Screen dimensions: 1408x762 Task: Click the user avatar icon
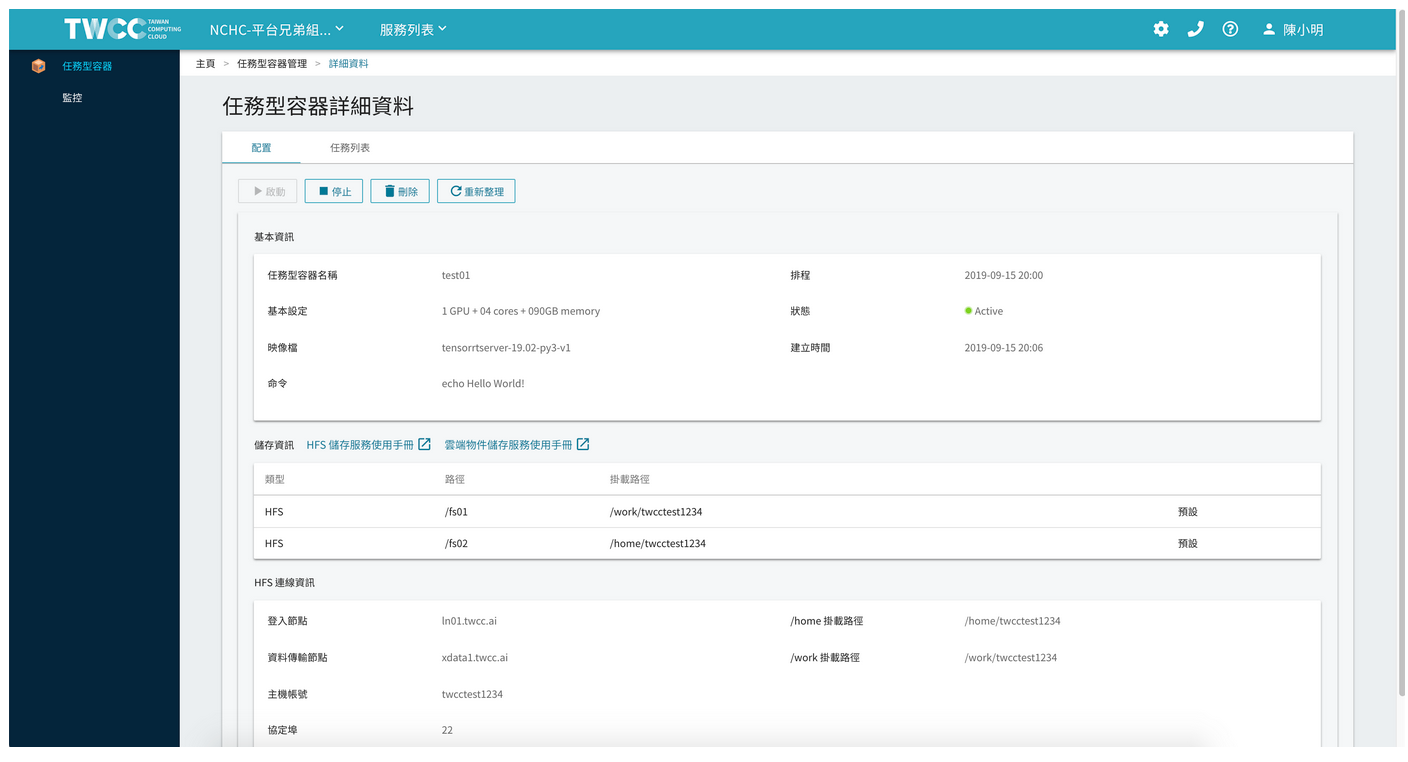1269,29
